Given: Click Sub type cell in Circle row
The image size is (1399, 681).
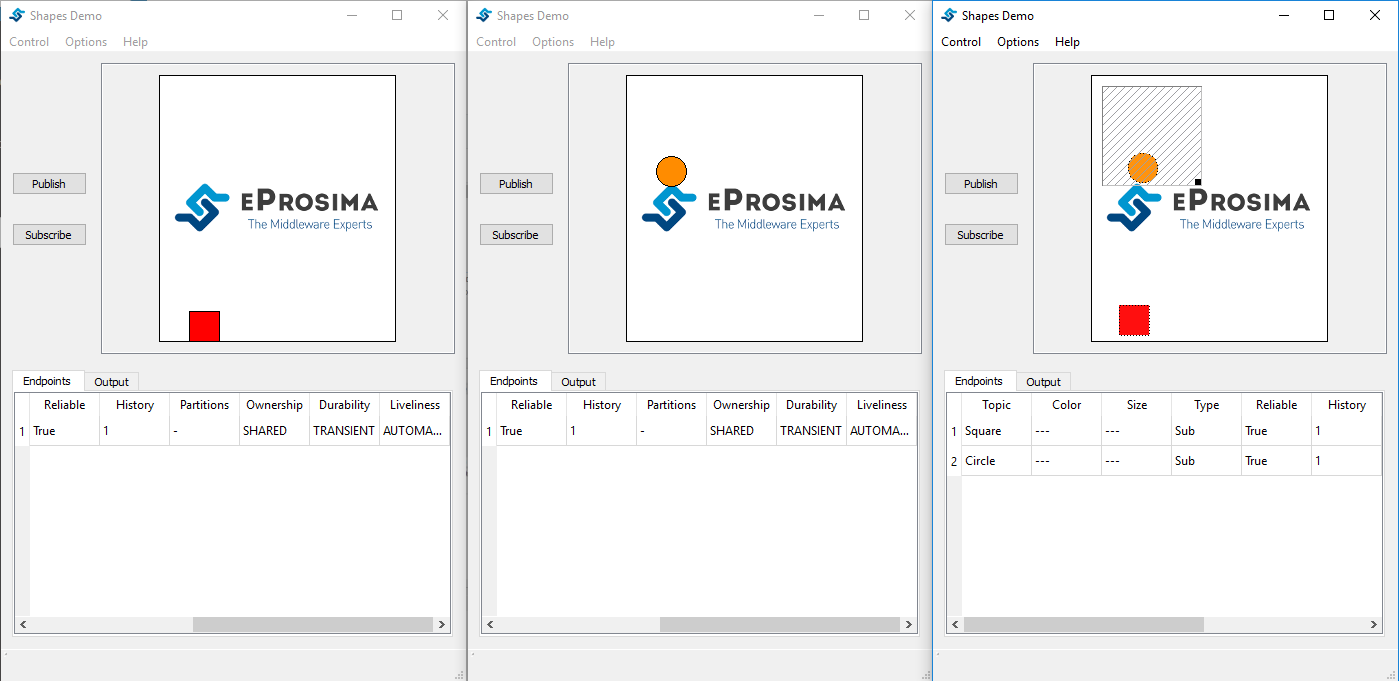Looking at the screenshot, I should click(1206, 461).
